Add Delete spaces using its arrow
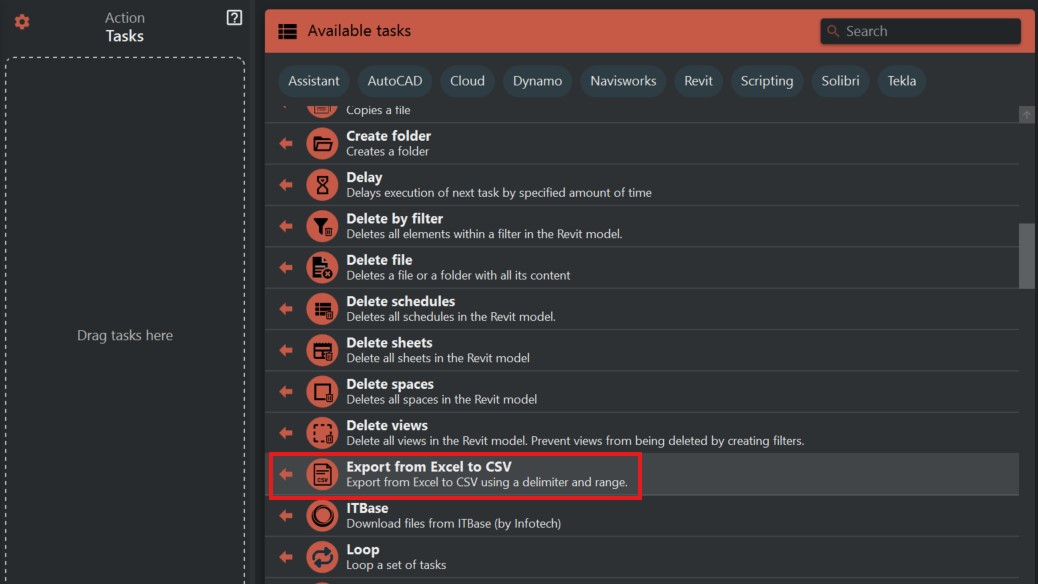The image size is (1038, 584). [x=286, y=391]
